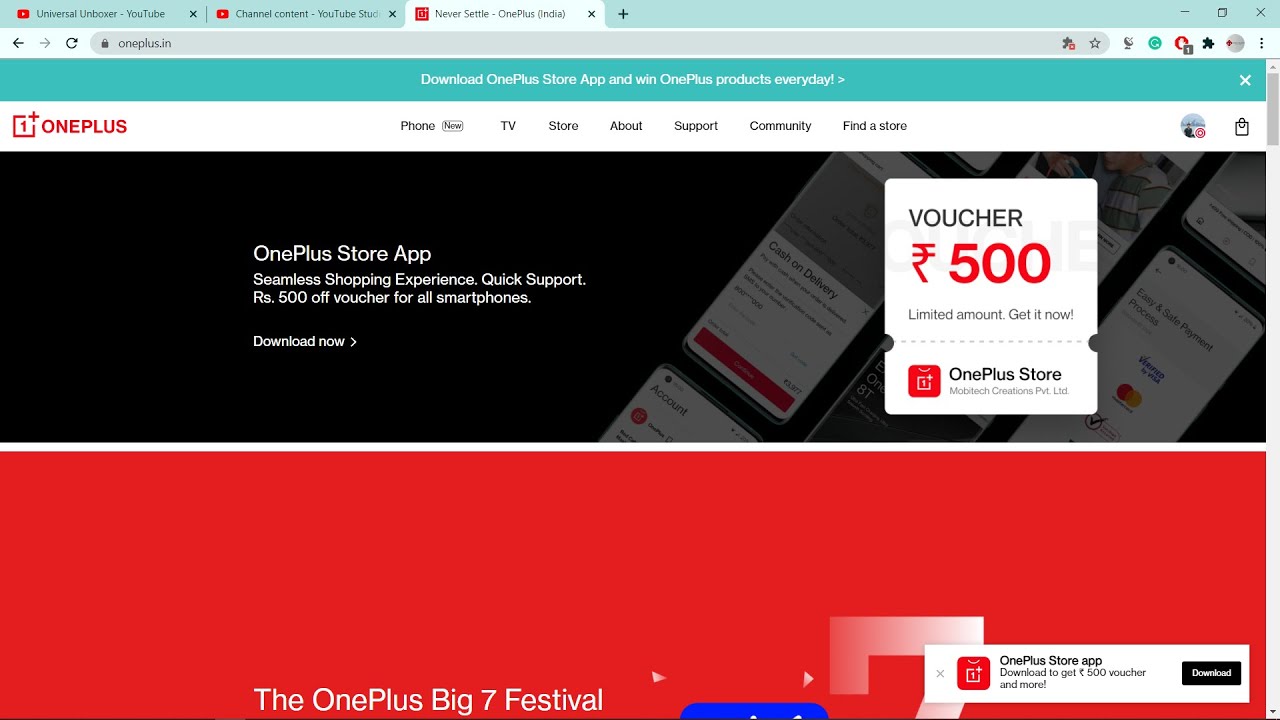The height and width of the screenshot is (720, 1280).
Task: Open a new browser tab
Action: coord(623,14)
